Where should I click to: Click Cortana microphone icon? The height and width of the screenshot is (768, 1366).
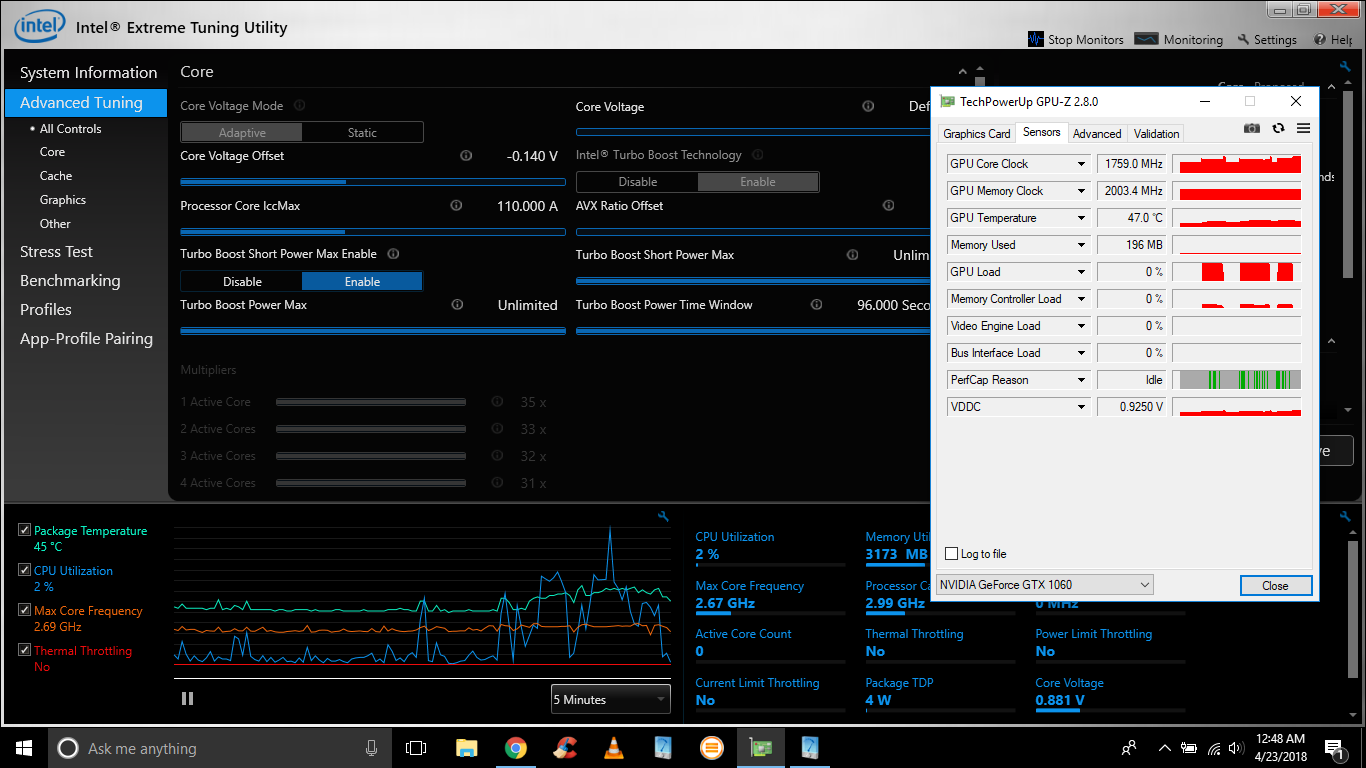click(x=371, y=748)
